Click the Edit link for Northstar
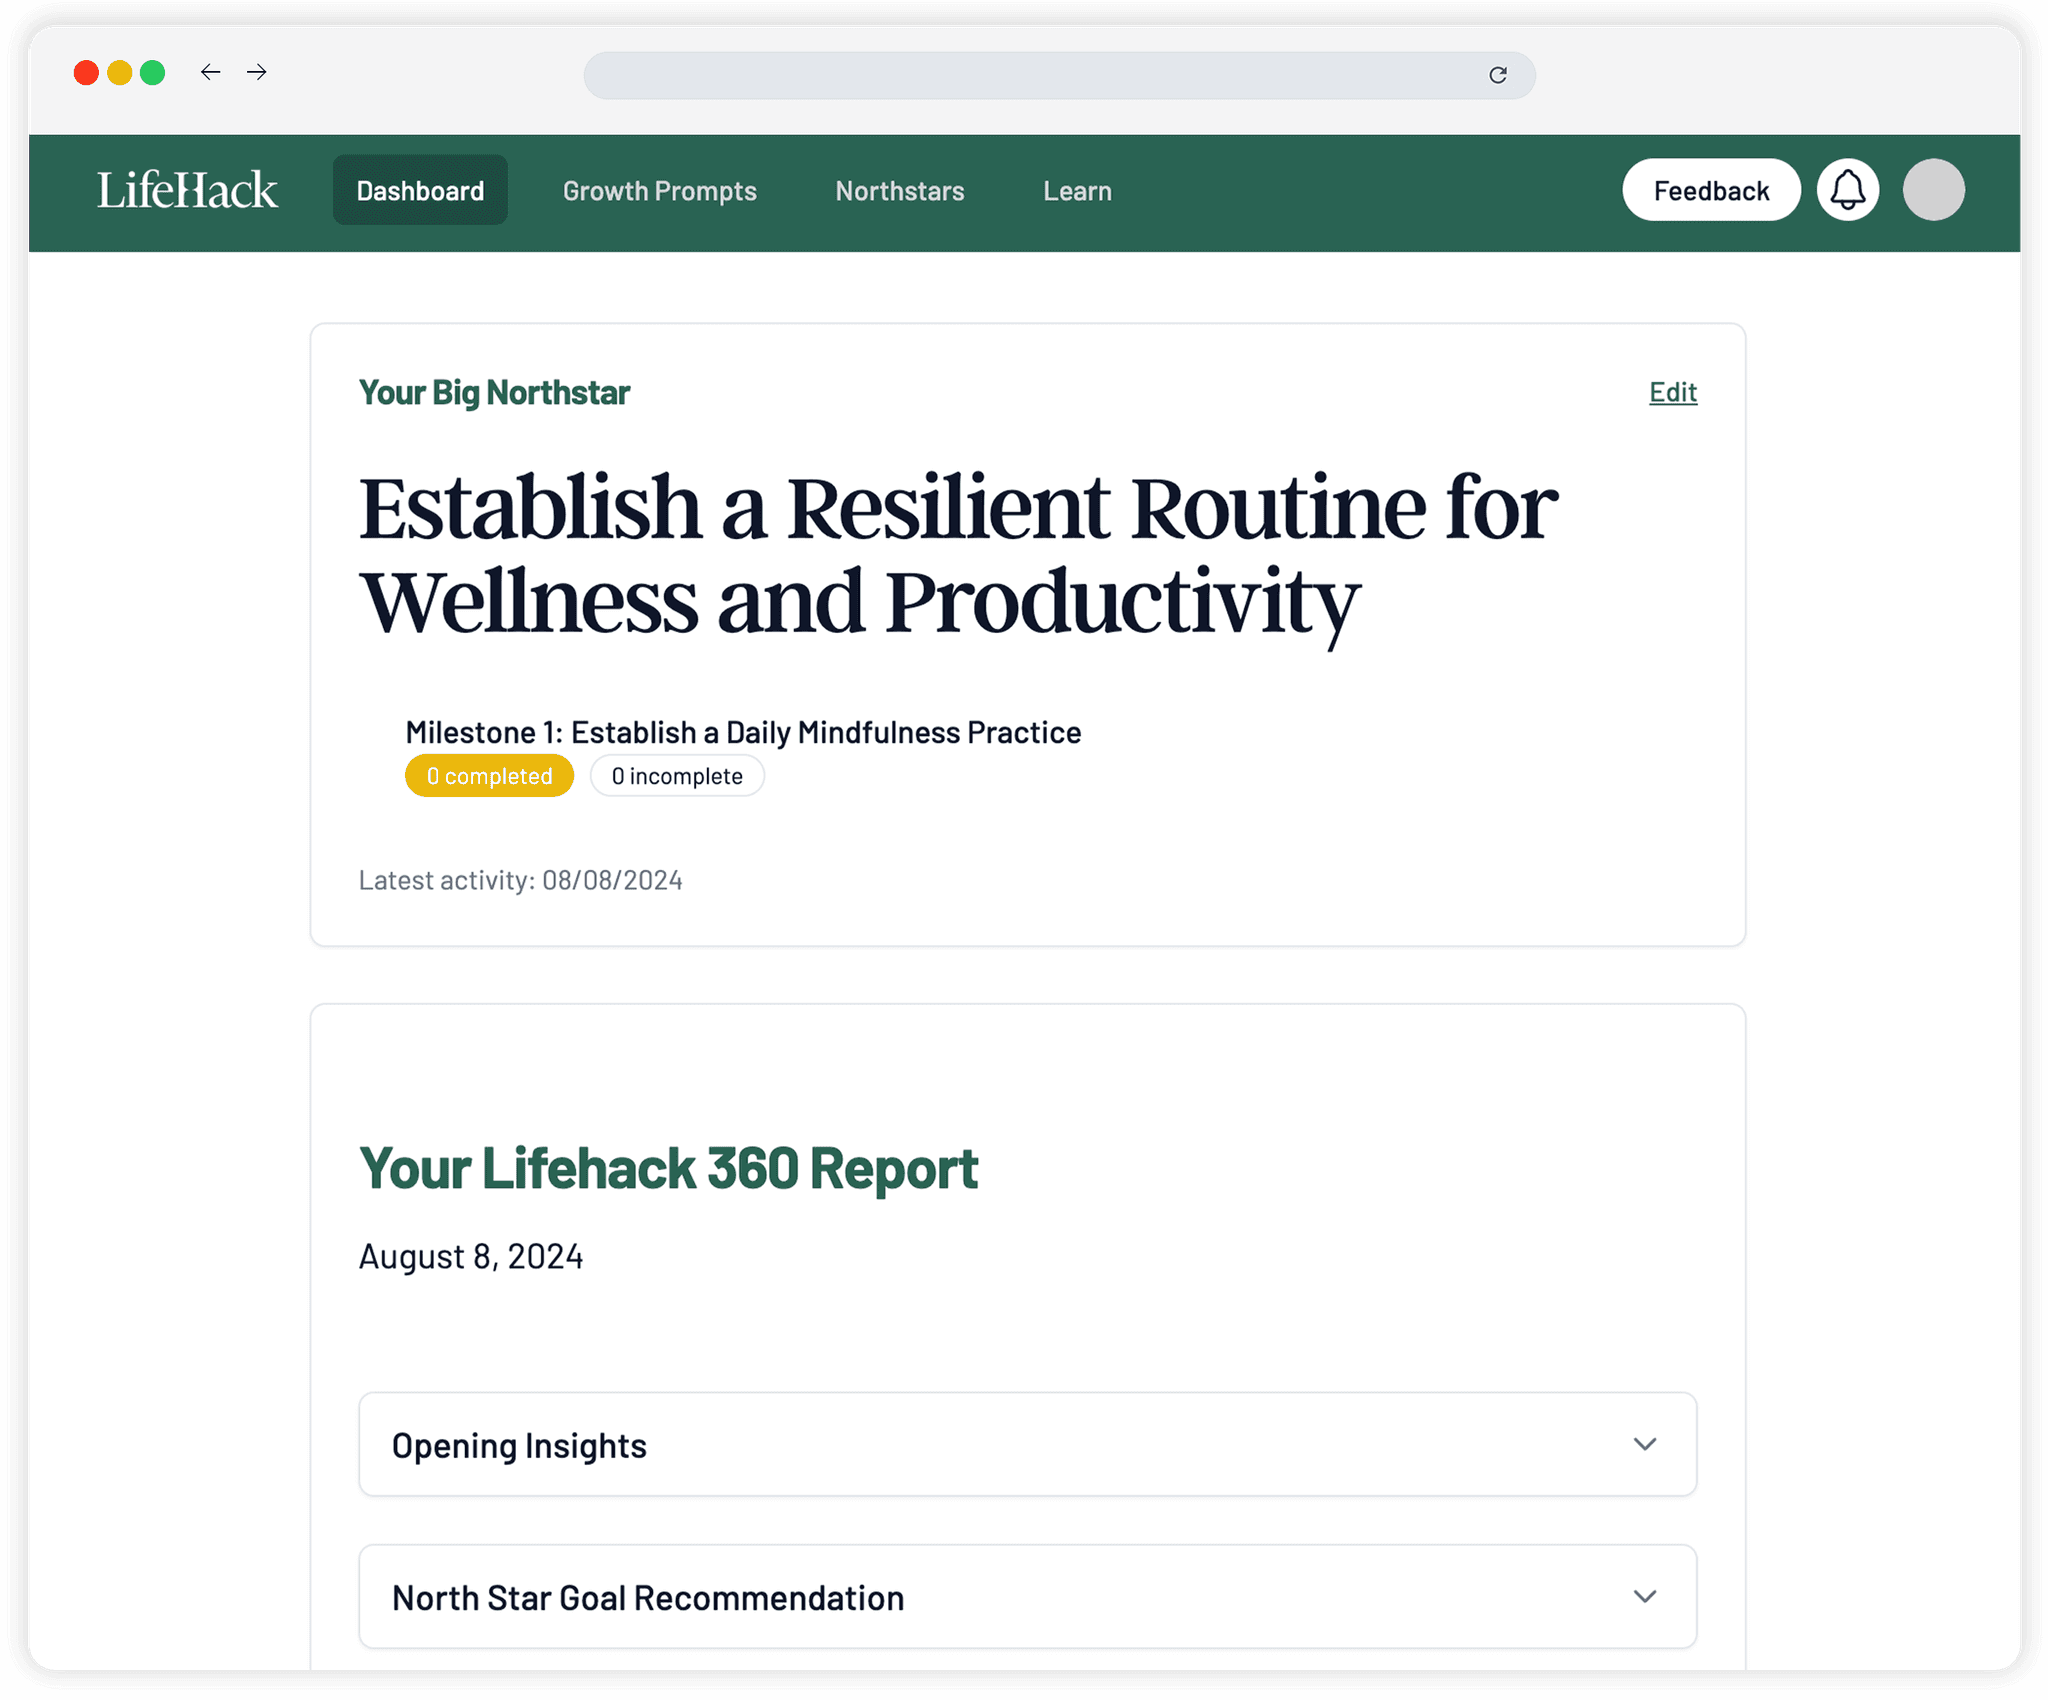This screenshot has width=2048, height=1700. pos(1672,392)
